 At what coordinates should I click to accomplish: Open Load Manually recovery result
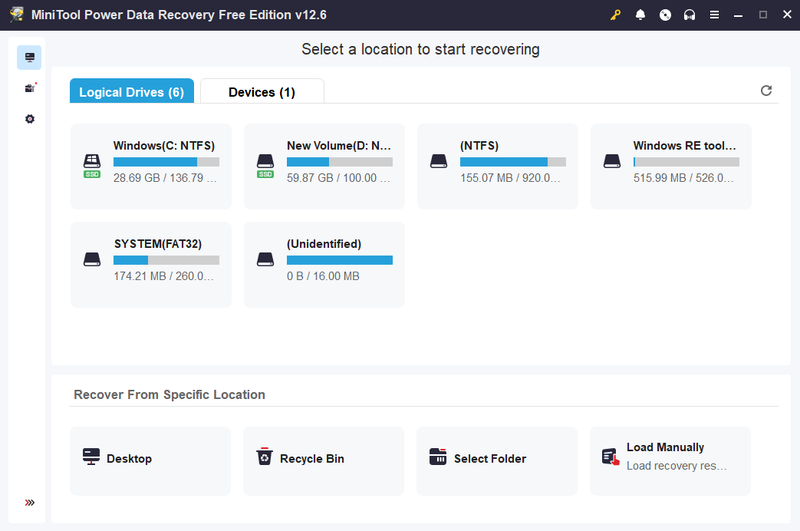click(670, 461)
